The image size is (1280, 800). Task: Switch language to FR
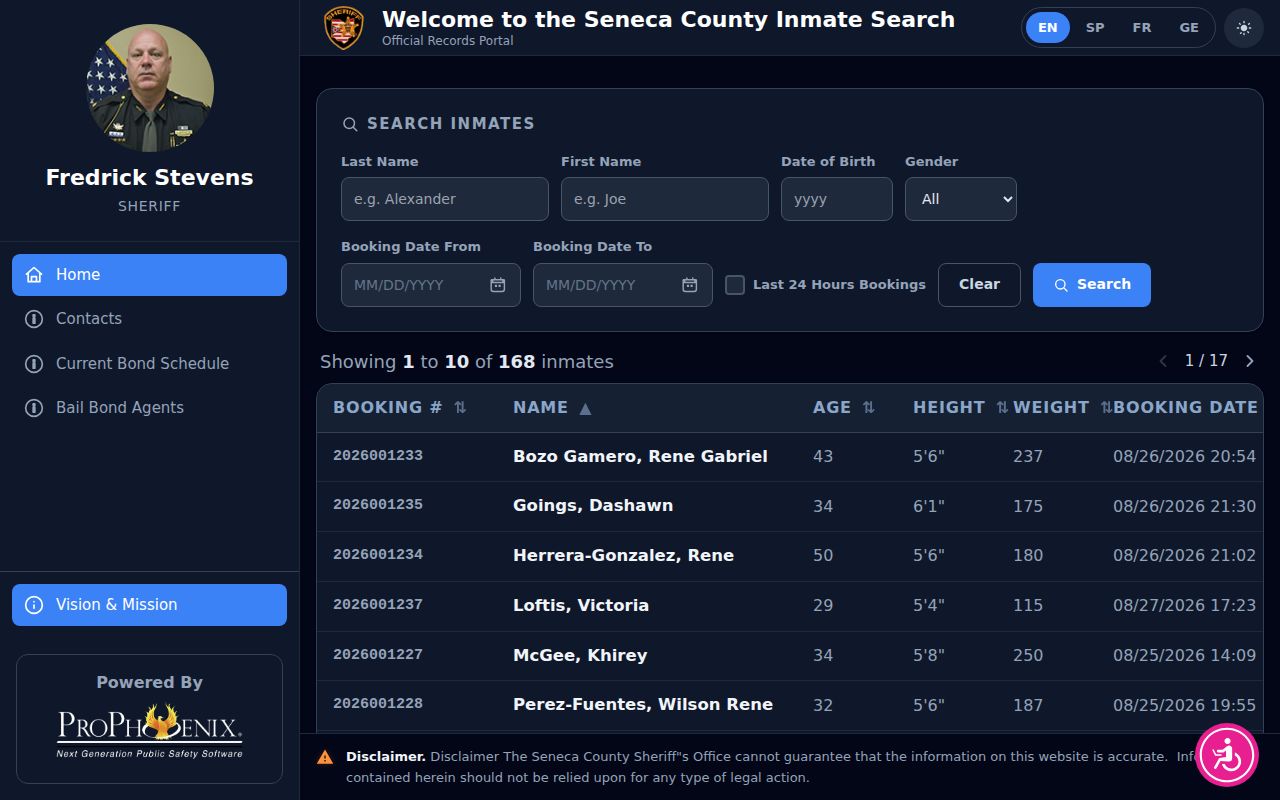click(1142, 28)
